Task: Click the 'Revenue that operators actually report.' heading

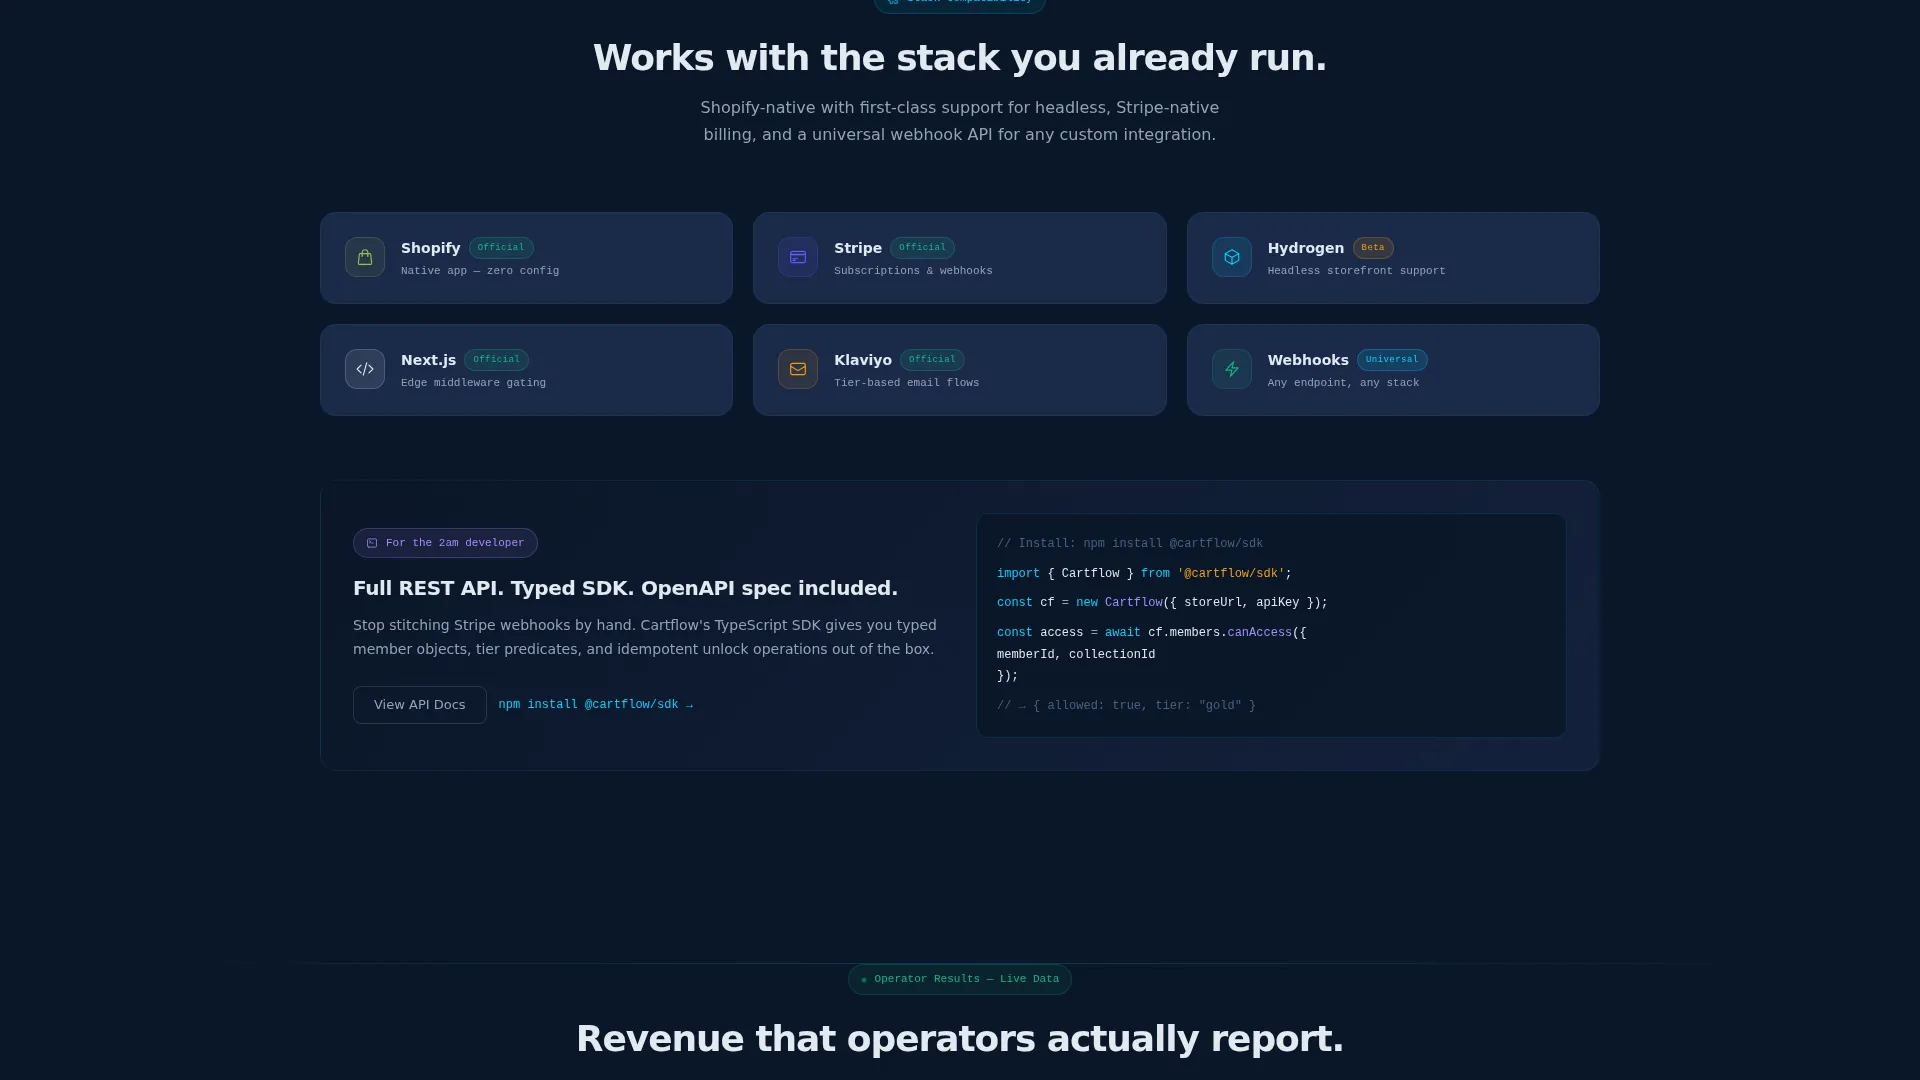Action: [x=960, y=1039]
